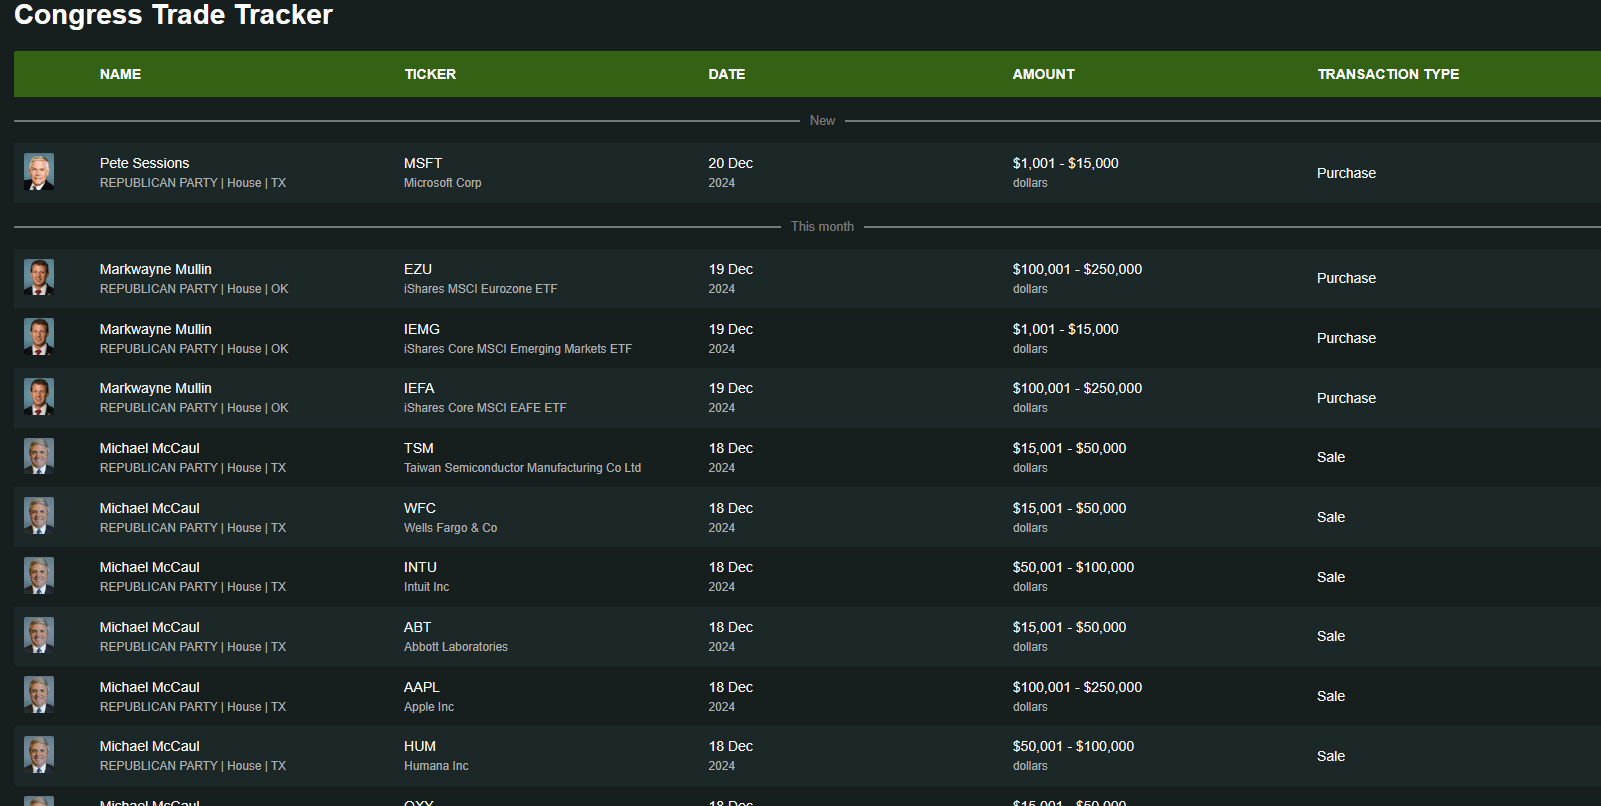Image resolution: width=1601 pixels, height=806 pixels.
Task: Click the Congress Trade Tracker title
Action: pyautogui.click(x=173, y=15)
